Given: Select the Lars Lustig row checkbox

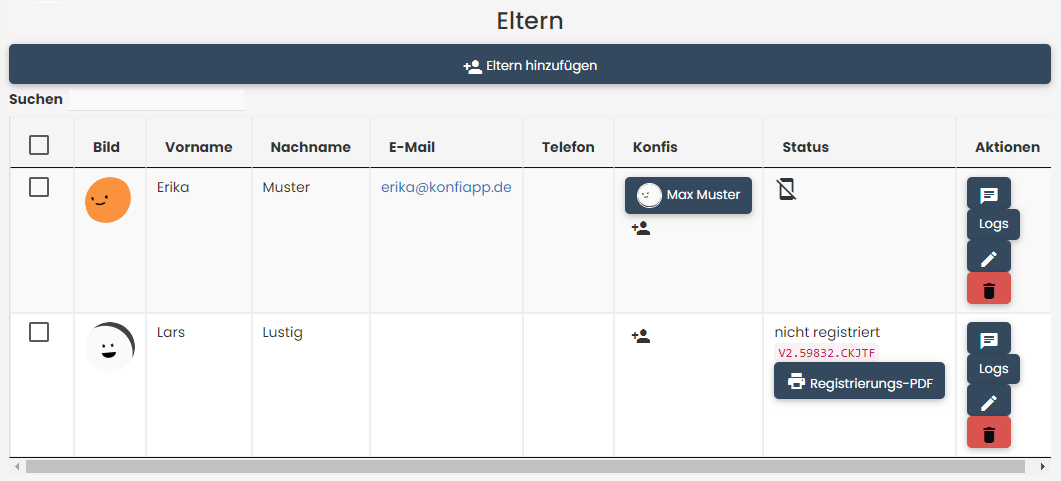Looking at the screenshot, I should click(39, 332).
